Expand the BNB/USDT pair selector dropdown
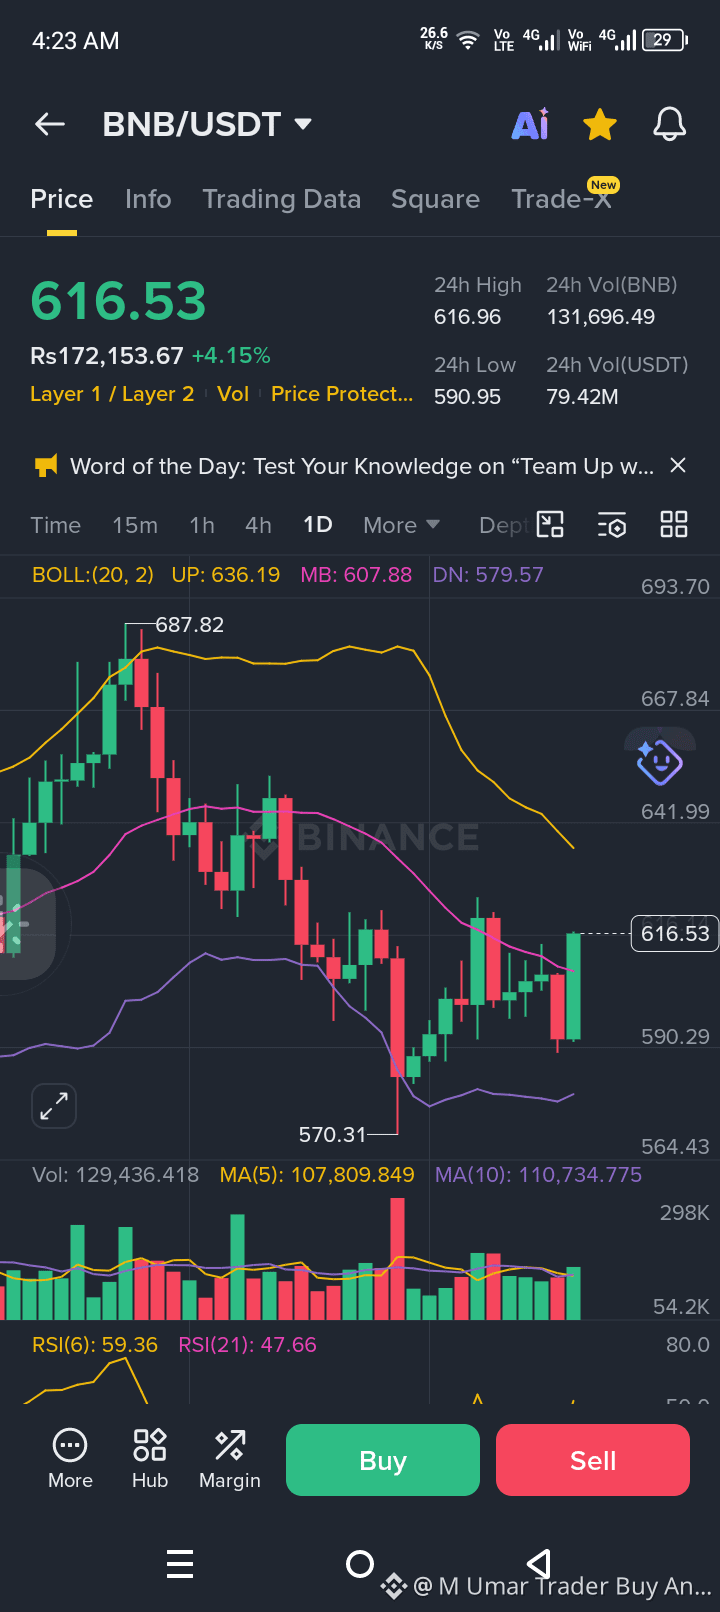This screenshot has width=720, height=1612. tap(303, 124)
